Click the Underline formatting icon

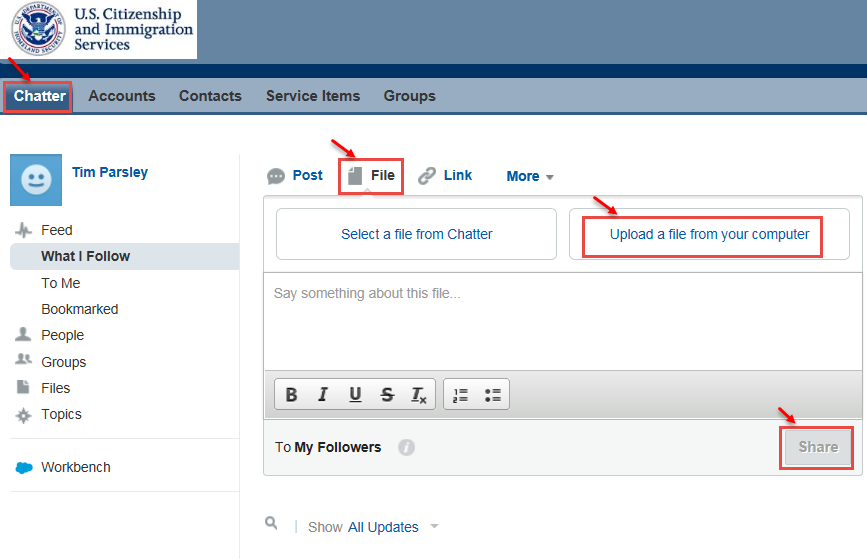pyautogui.click(x=355, y=395)
